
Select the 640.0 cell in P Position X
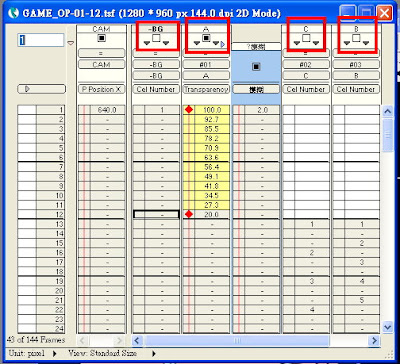[107, 110]
